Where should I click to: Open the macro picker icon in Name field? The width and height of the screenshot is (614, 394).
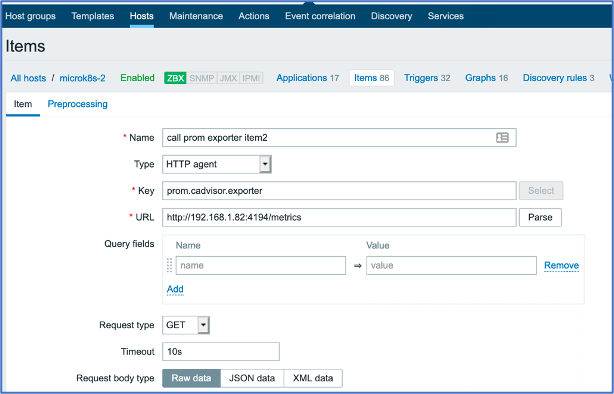coord(502,137)
